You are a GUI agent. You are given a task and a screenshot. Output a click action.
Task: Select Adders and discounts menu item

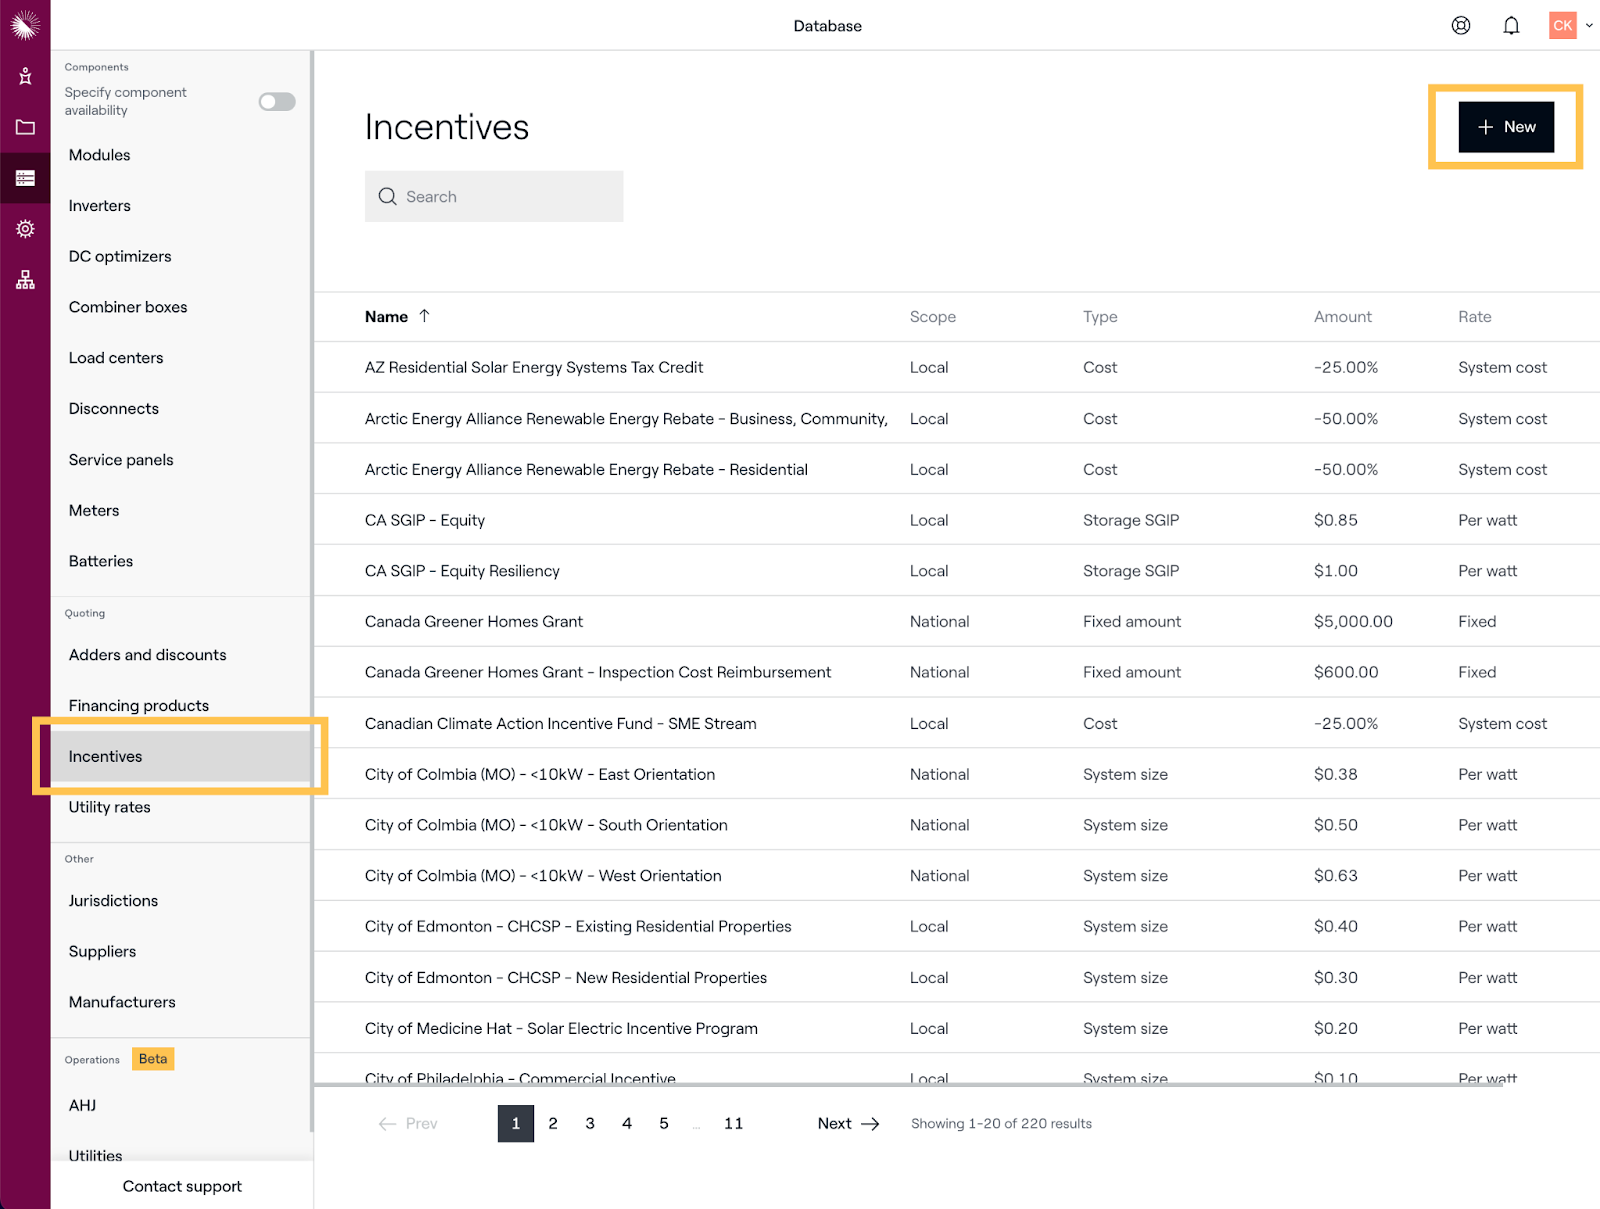(148, 655)
